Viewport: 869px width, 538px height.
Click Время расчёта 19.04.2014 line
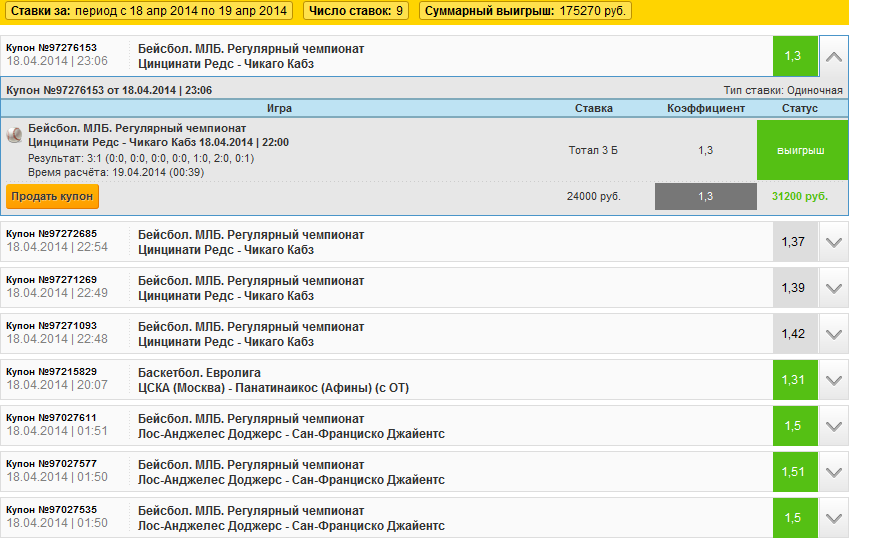116,172
